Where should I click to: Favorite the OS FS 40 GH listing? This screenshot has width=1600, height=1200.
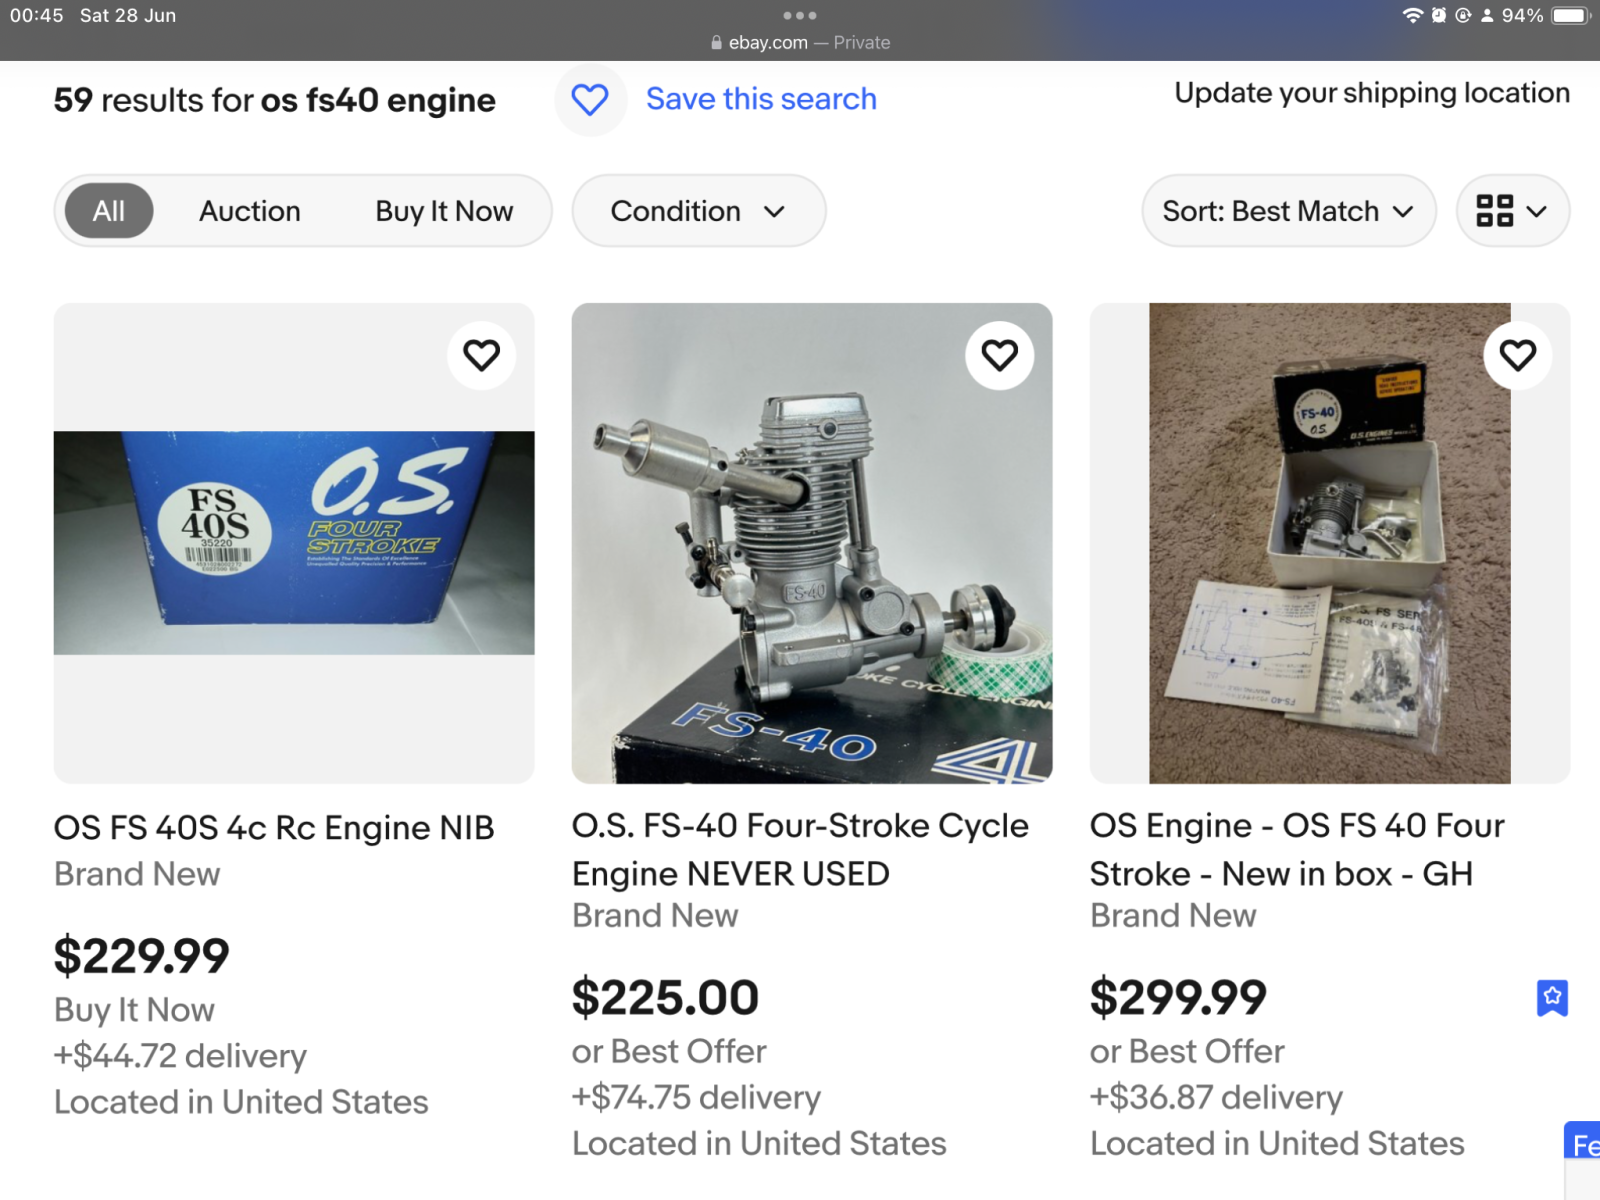tap(1517, 355)
